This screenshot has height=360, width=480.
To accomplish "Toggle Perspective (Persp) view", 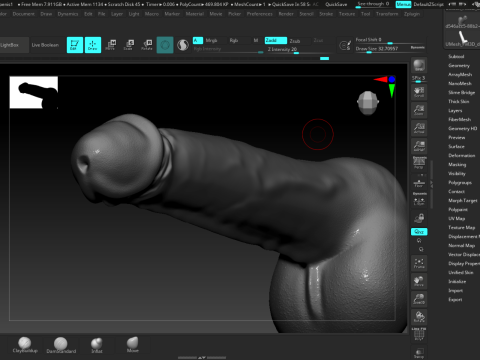I will coord(419,163).
